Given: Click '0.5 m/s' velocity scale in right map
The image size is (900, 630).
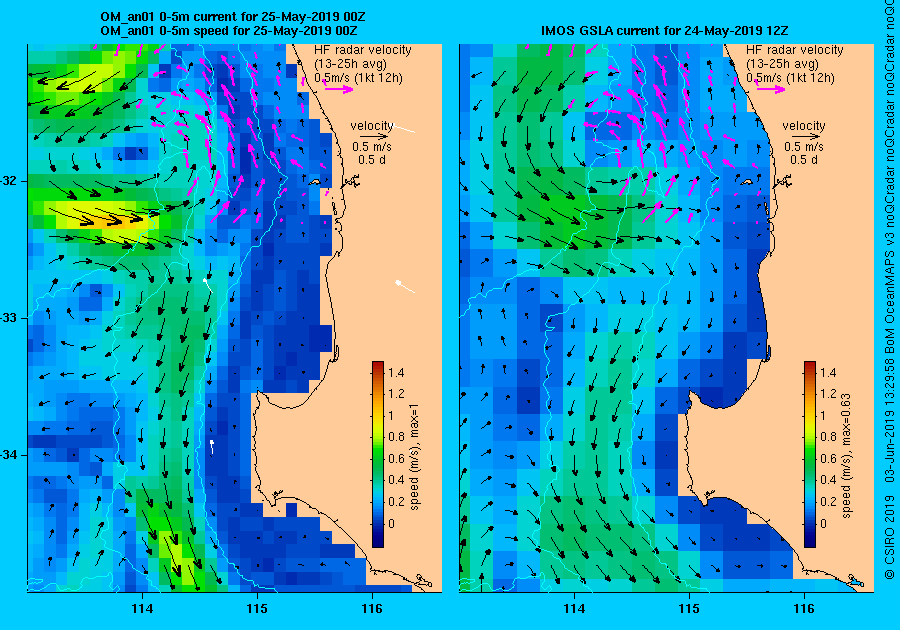Looking at the screenshot, I should [804, 147].
